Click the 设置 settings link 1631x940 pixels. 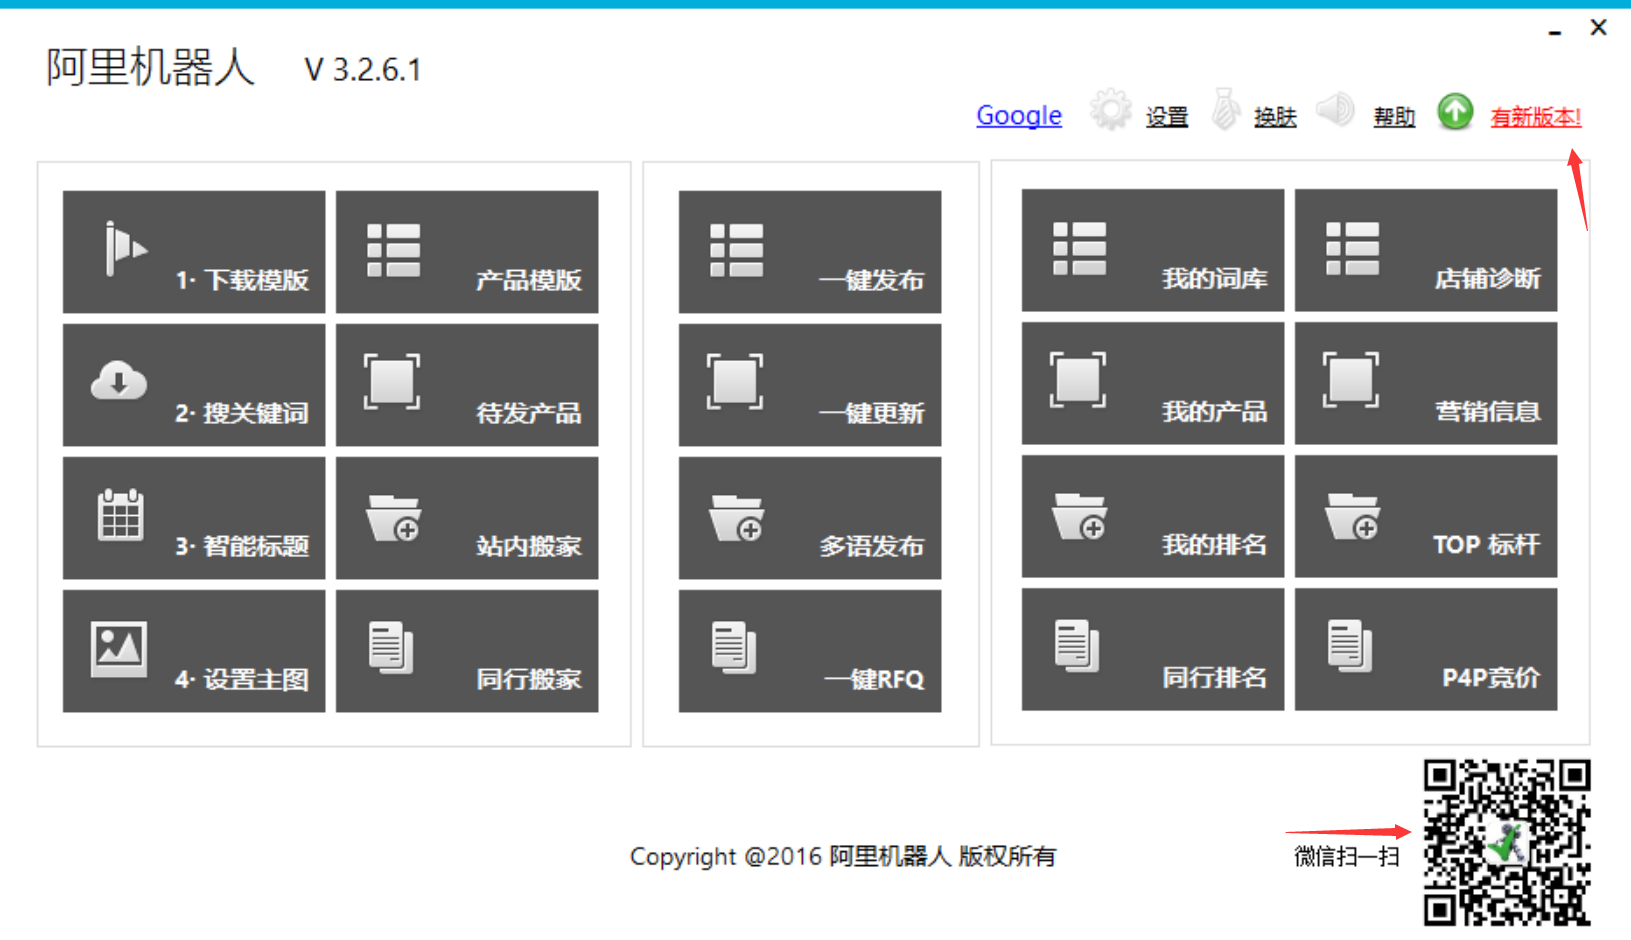[1167, 117]
